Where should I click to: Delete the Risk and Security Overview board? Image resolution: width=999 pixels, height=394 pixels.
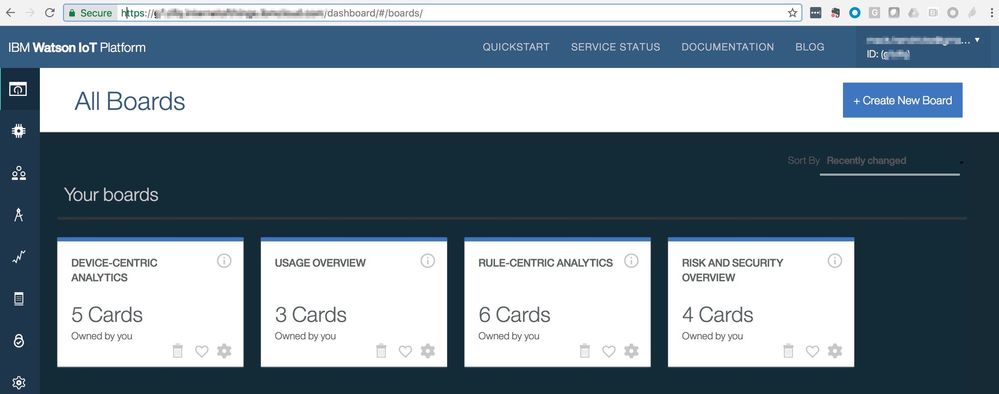click(x=788, y=351)
